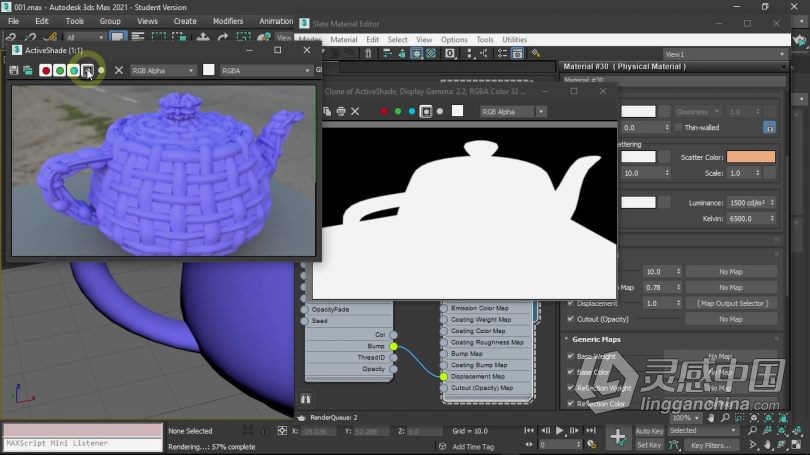This screenshot has height=455, width=810.
Task: Toggle Reflection Color checkbox
Action: coord(571,403)
